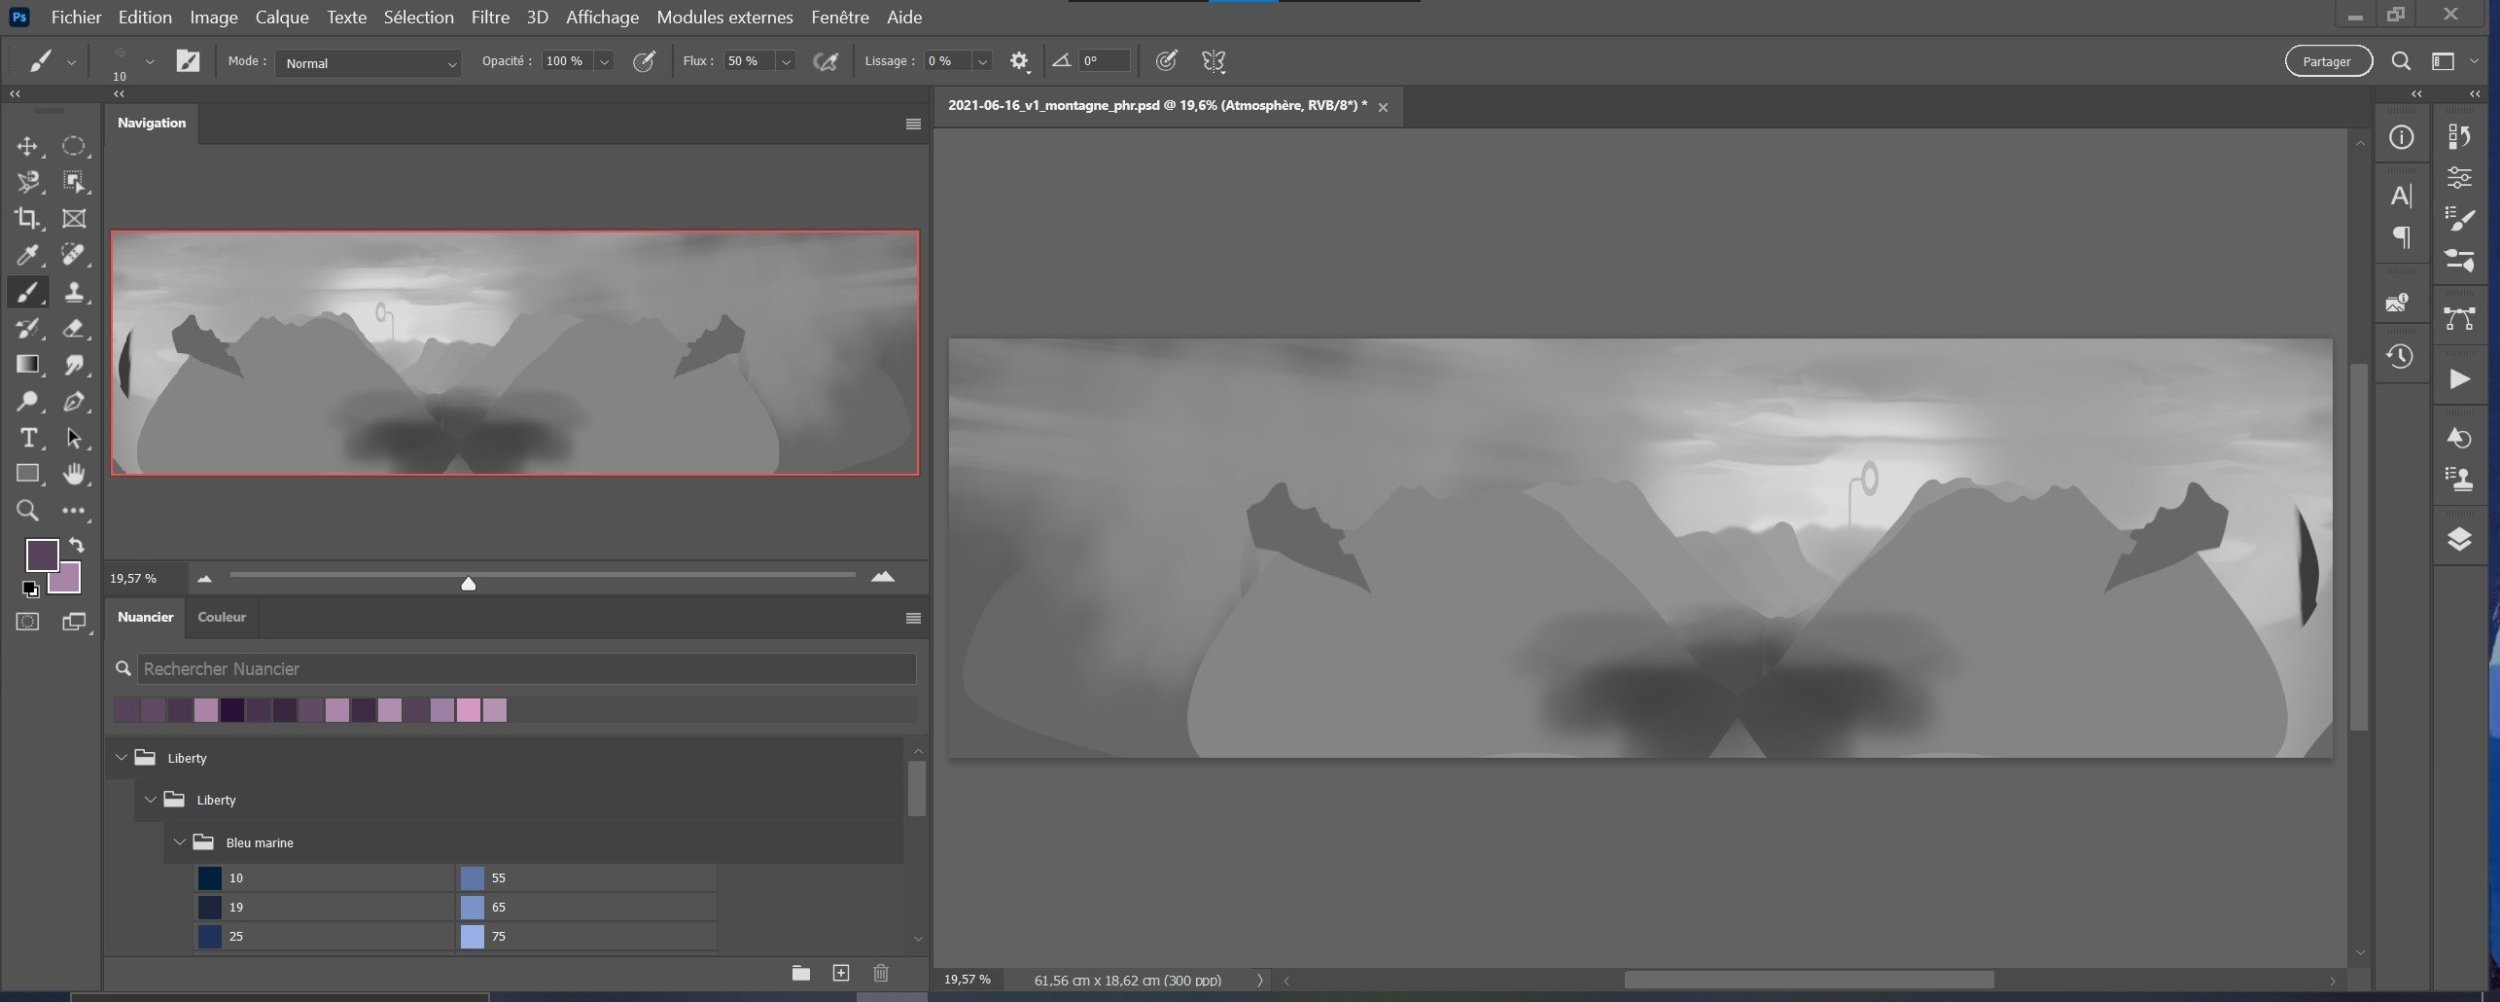Open the Flux percentage dropdown
This screenshot has width=2500, height=1002.
click(786, 62)
